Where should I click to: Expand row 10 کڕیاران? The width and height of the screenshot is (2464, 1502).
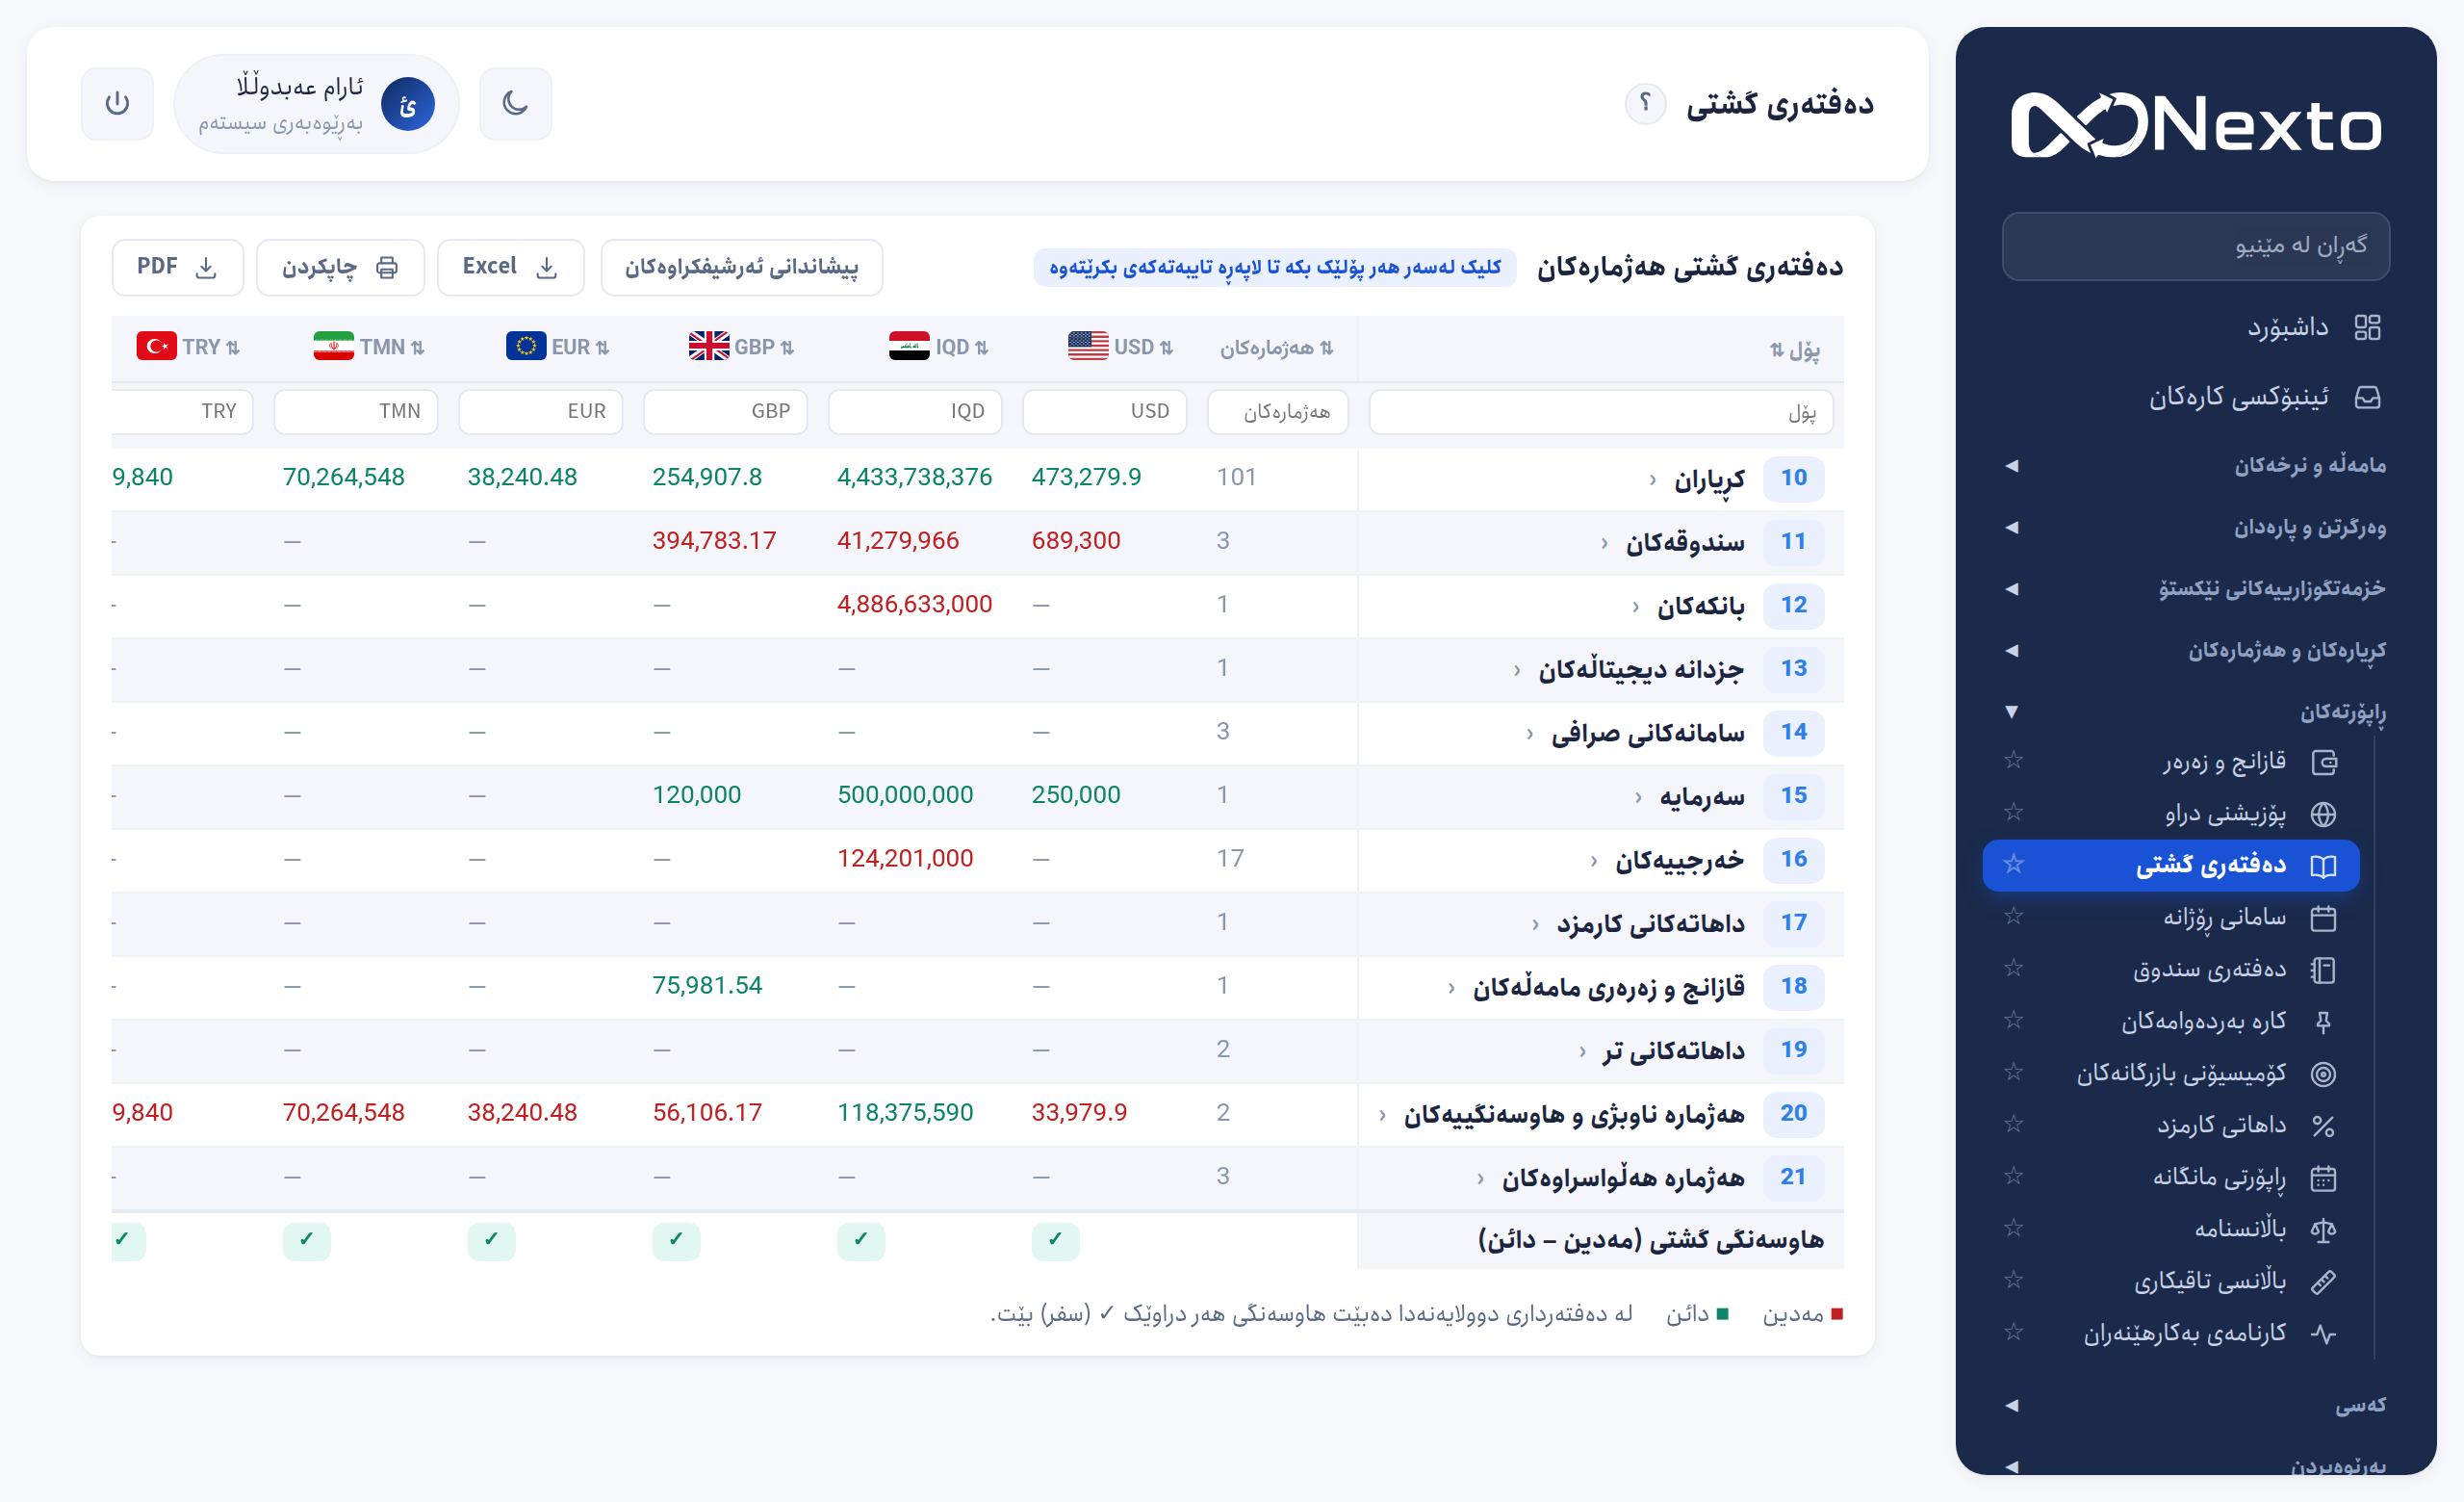click(x=1653, y=480)
